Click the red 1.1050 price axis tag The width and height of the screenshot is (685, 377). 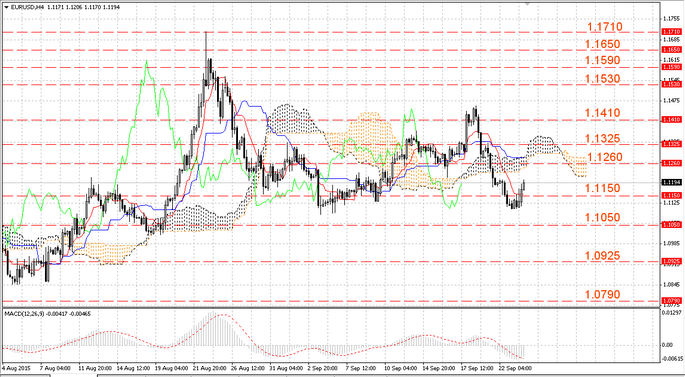coord(671,225)
